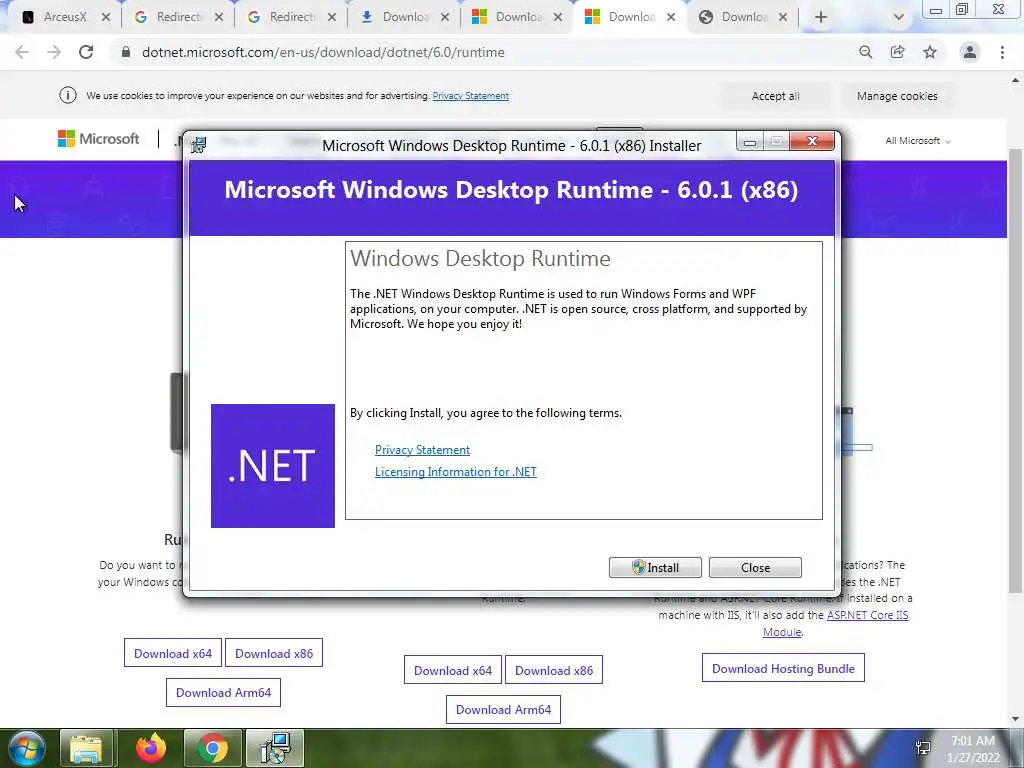Open Privacy Statement link in cookie banner
1024x768 pixels.
[470, 96]
